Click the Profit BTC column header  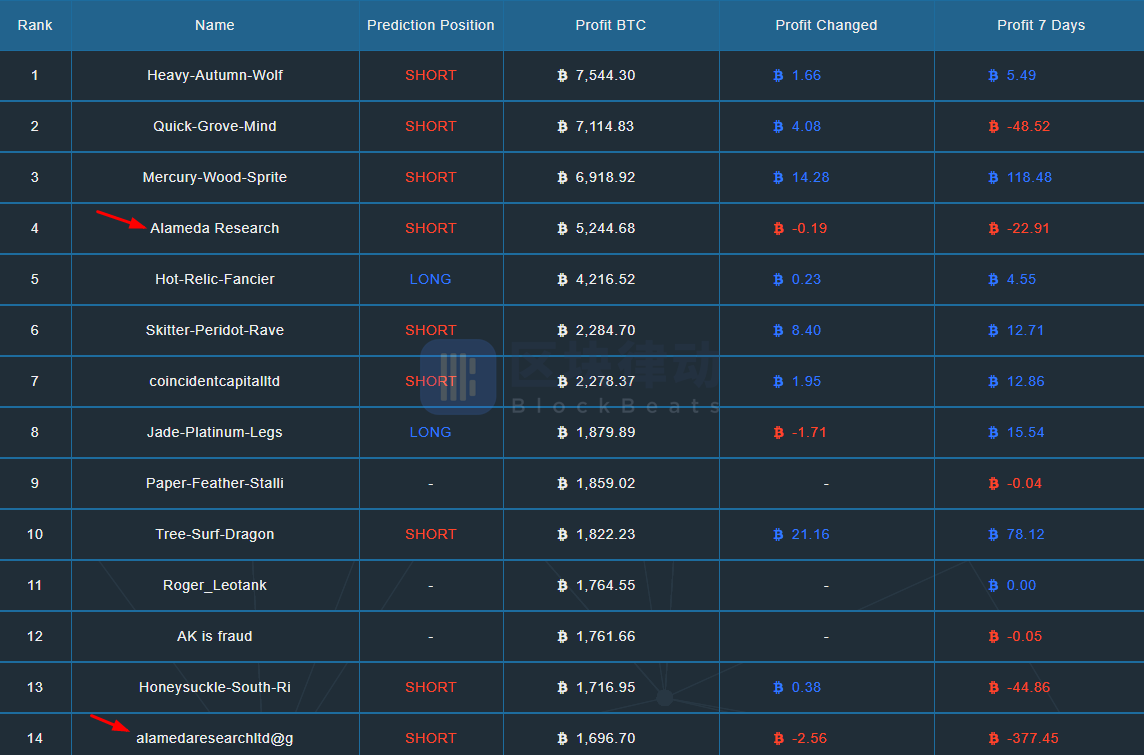(x=611, y=25)
